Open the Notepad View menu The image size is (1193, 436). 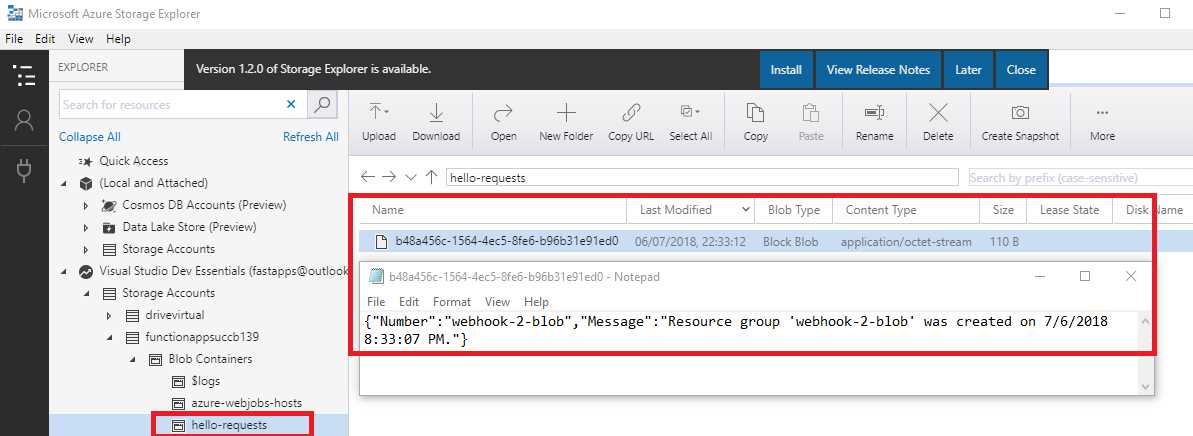[x=498, y=301]
